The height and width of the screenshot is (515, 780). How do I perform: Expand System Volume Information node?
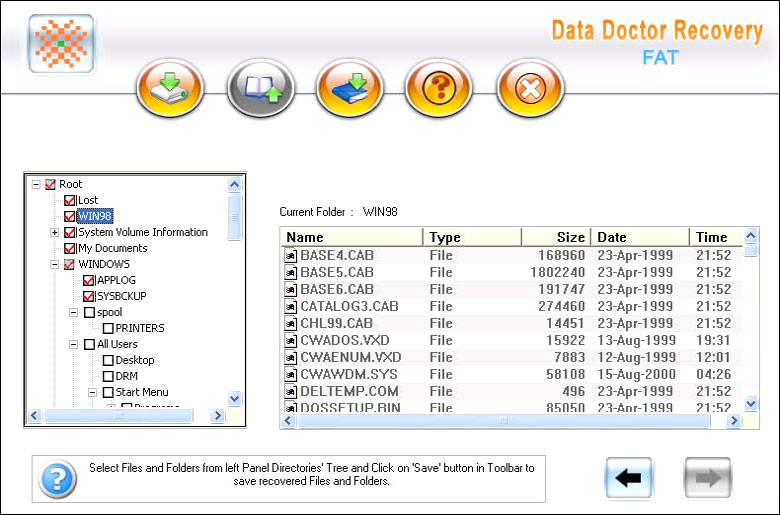coord(55,232)
